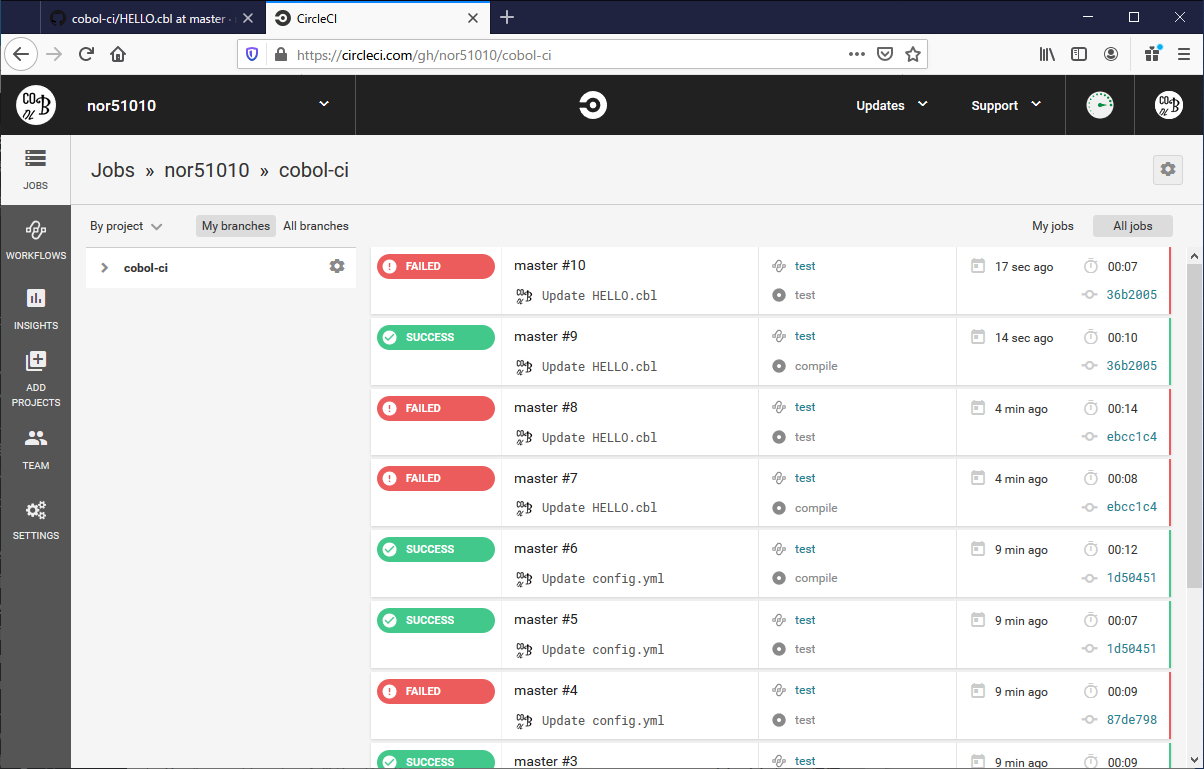Screen dimensions: 1204x769
Task: Open the SUCCESS status of master #5
Action: tap(436, 620)
